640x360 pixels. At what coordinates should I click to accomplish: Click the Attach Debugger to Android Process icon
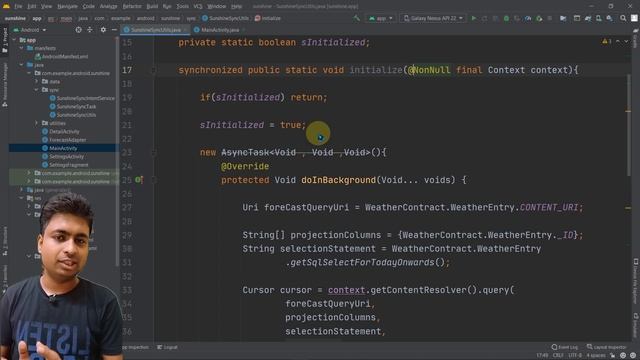tap(539, 18)
